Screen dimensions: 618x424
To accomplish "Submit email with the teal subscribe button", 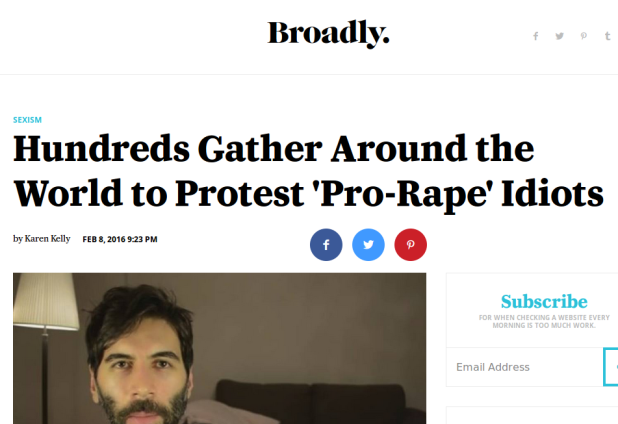I will [x=611, y=367].
